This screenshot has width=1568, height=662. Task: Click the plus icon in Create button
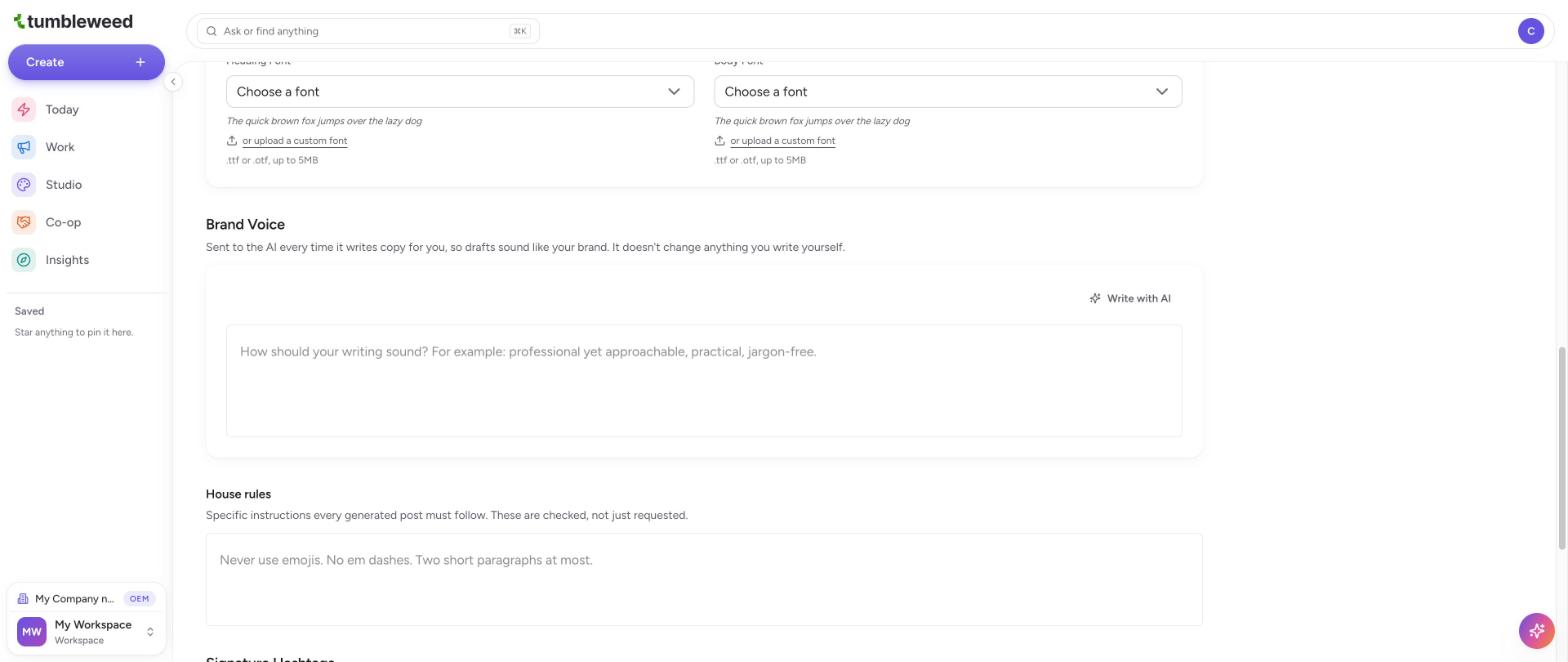click(140, 62)
